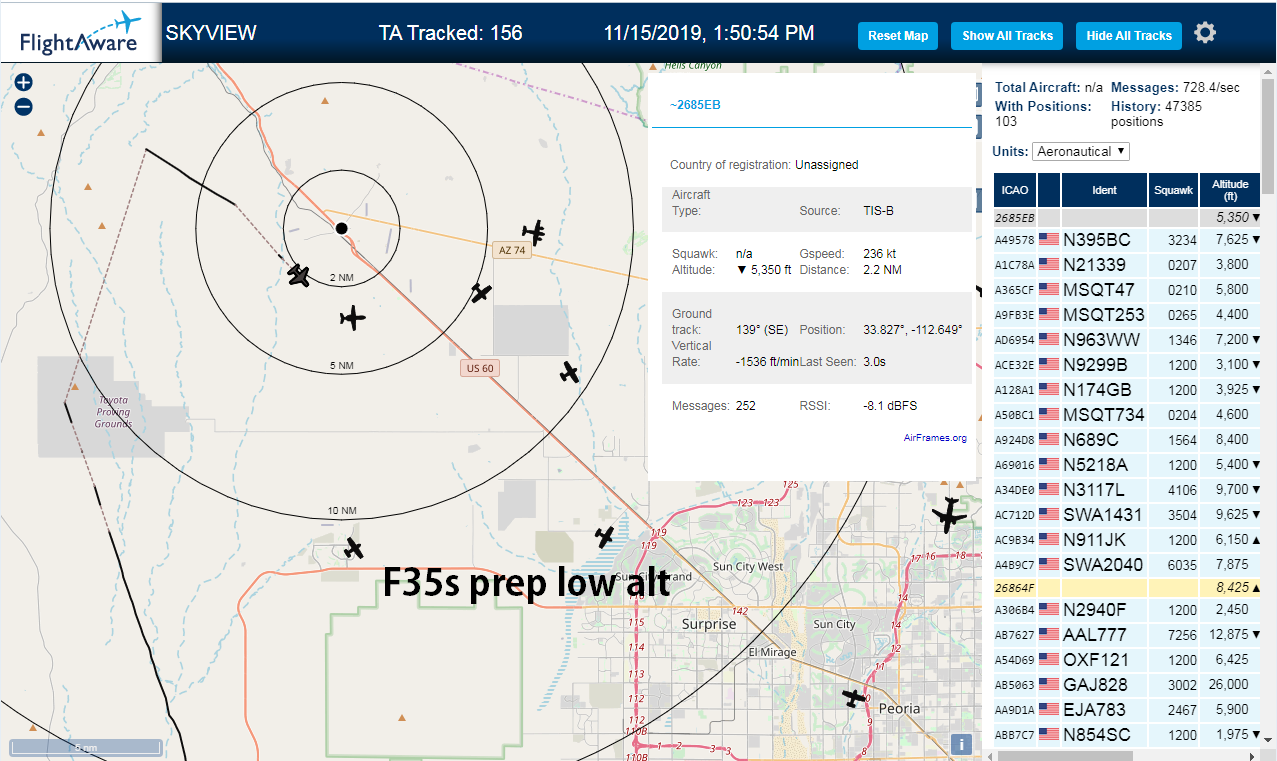Screen dimensions: 1277x761
Task: Click Show All Tracks
Action: (1007, 36)
